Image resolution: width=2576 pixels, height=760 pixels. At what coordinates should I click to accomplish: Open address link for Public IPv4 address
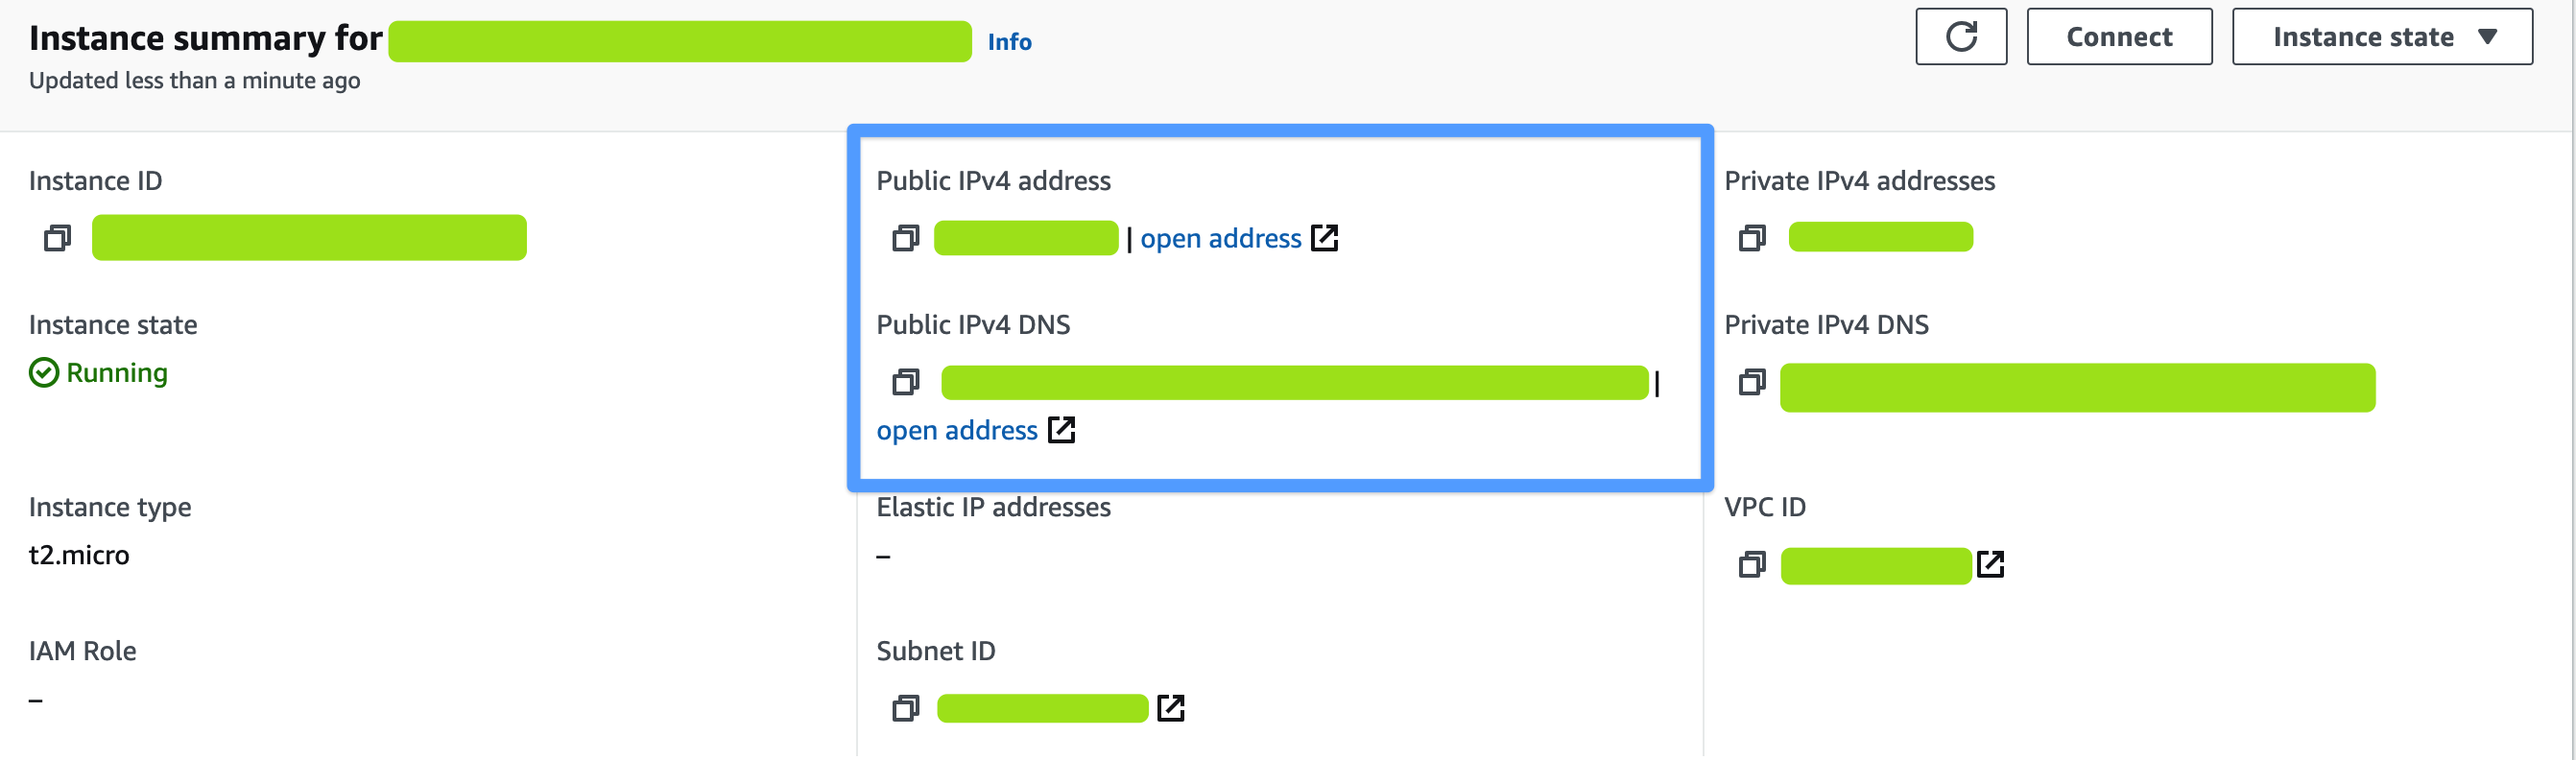coord(1220,239)
